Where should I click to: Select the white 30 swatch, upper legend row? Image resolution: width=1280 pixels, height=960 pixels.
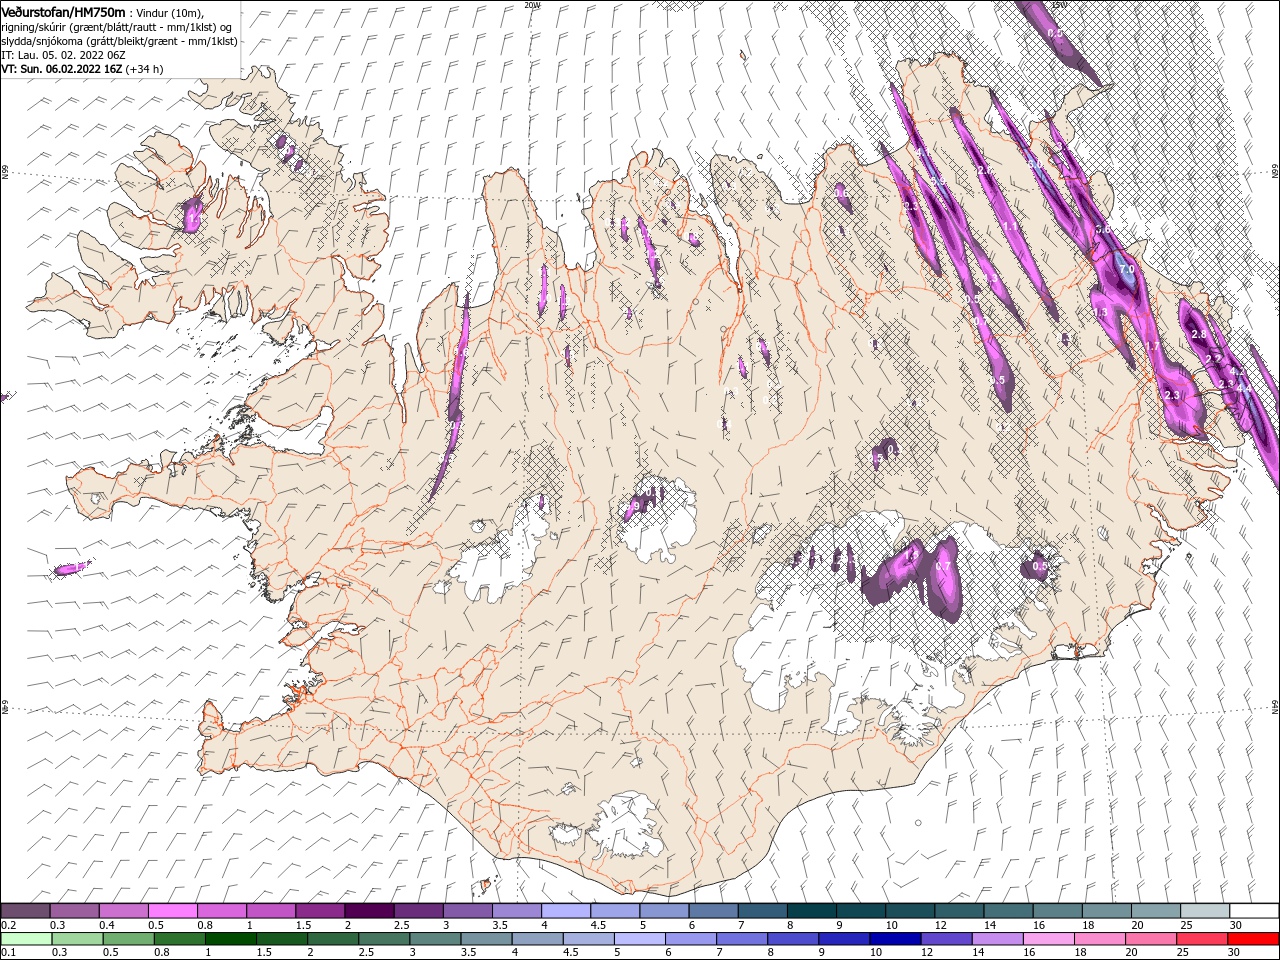click(x=1254, y=911)
